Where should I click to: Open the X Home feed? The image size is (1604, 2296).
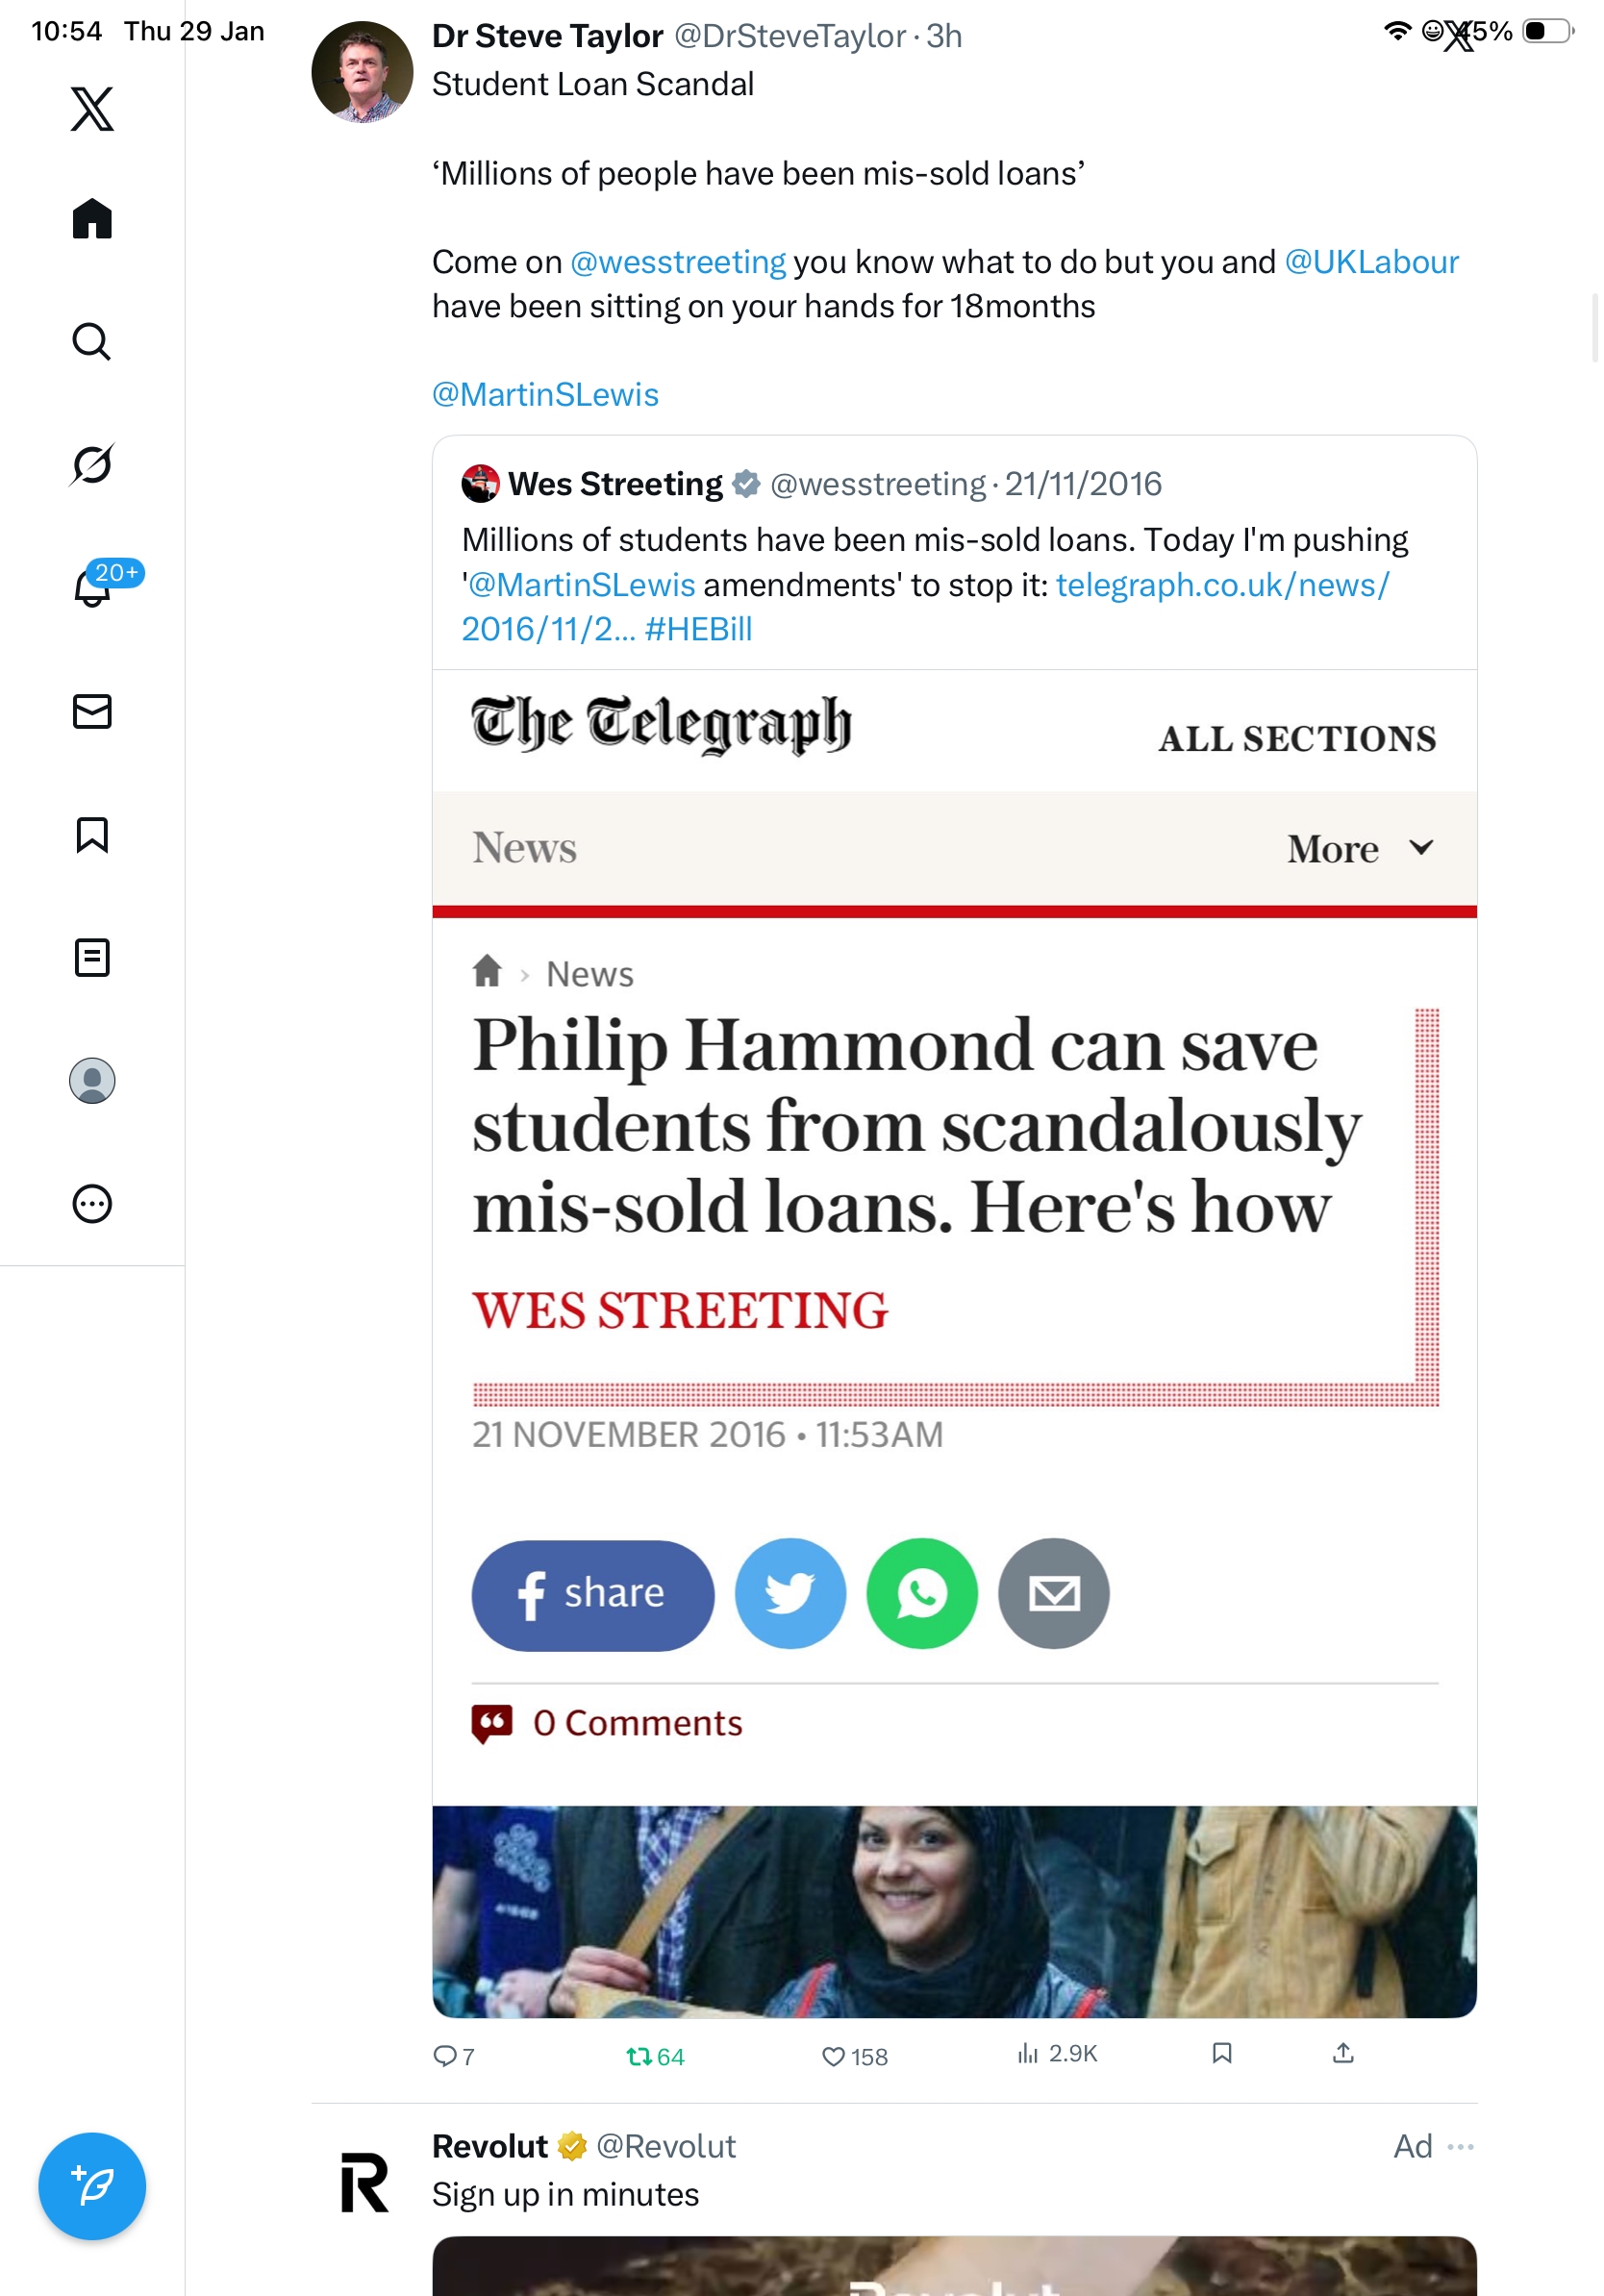click(x=92, y=218)
